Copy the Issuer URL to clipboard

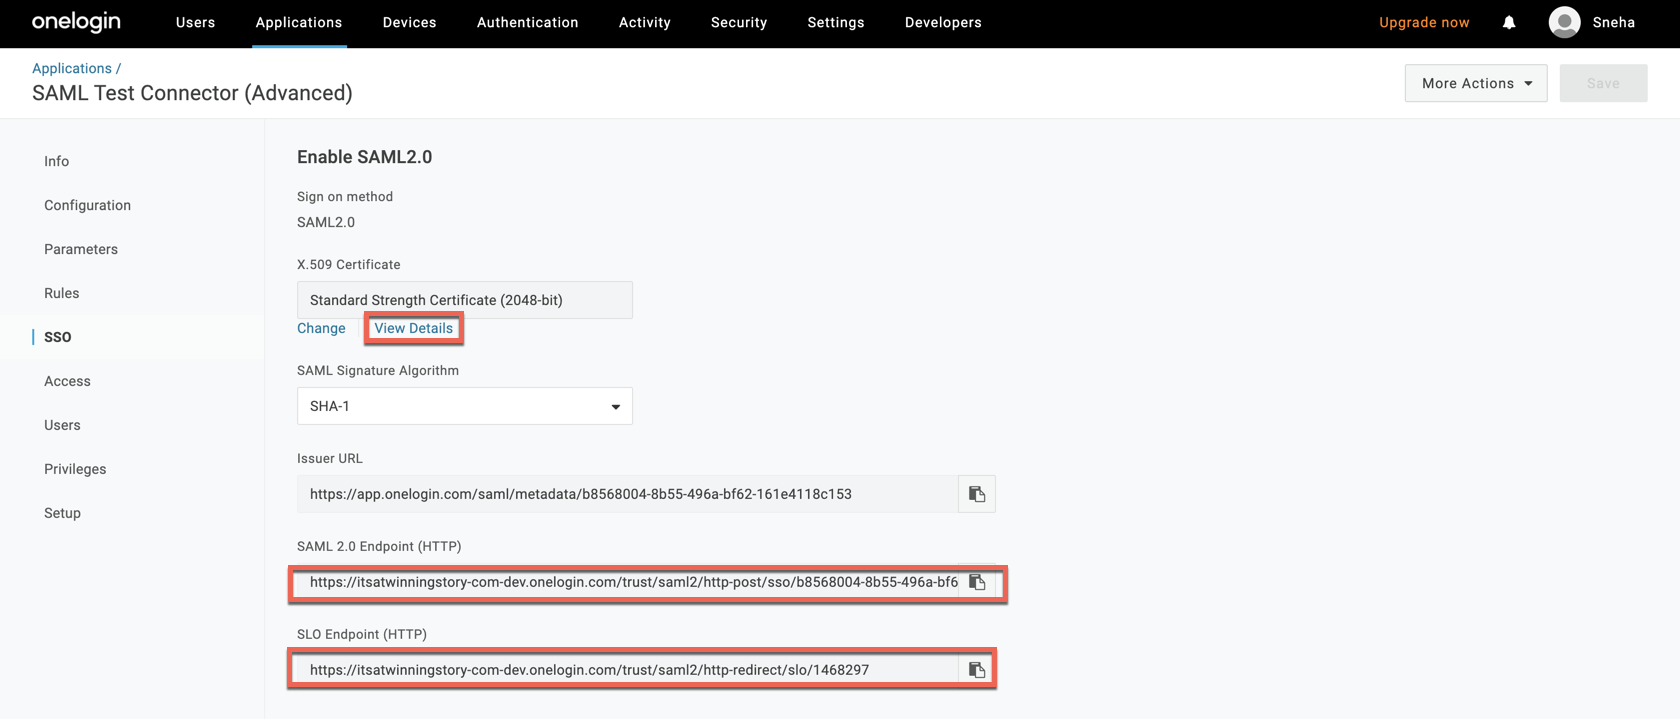tap(977, 494)
